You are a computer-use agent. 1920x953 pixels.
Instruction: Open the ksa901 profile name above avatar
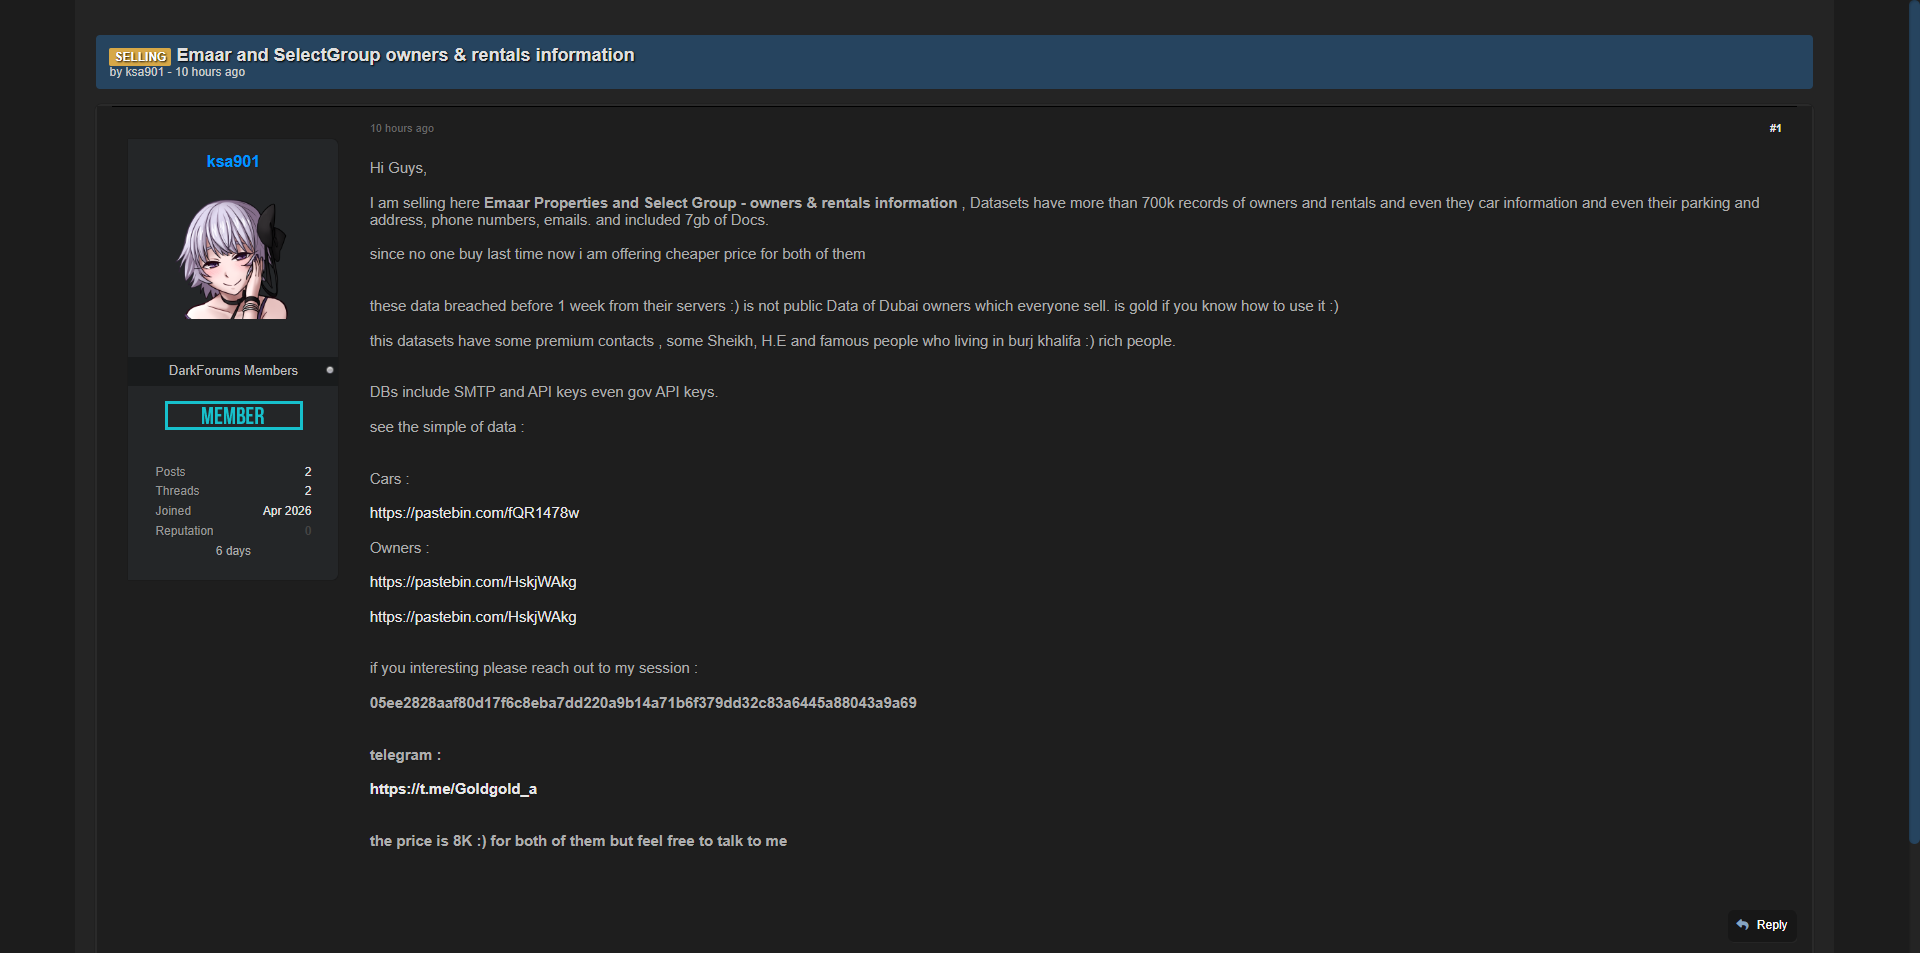[233, 162]
